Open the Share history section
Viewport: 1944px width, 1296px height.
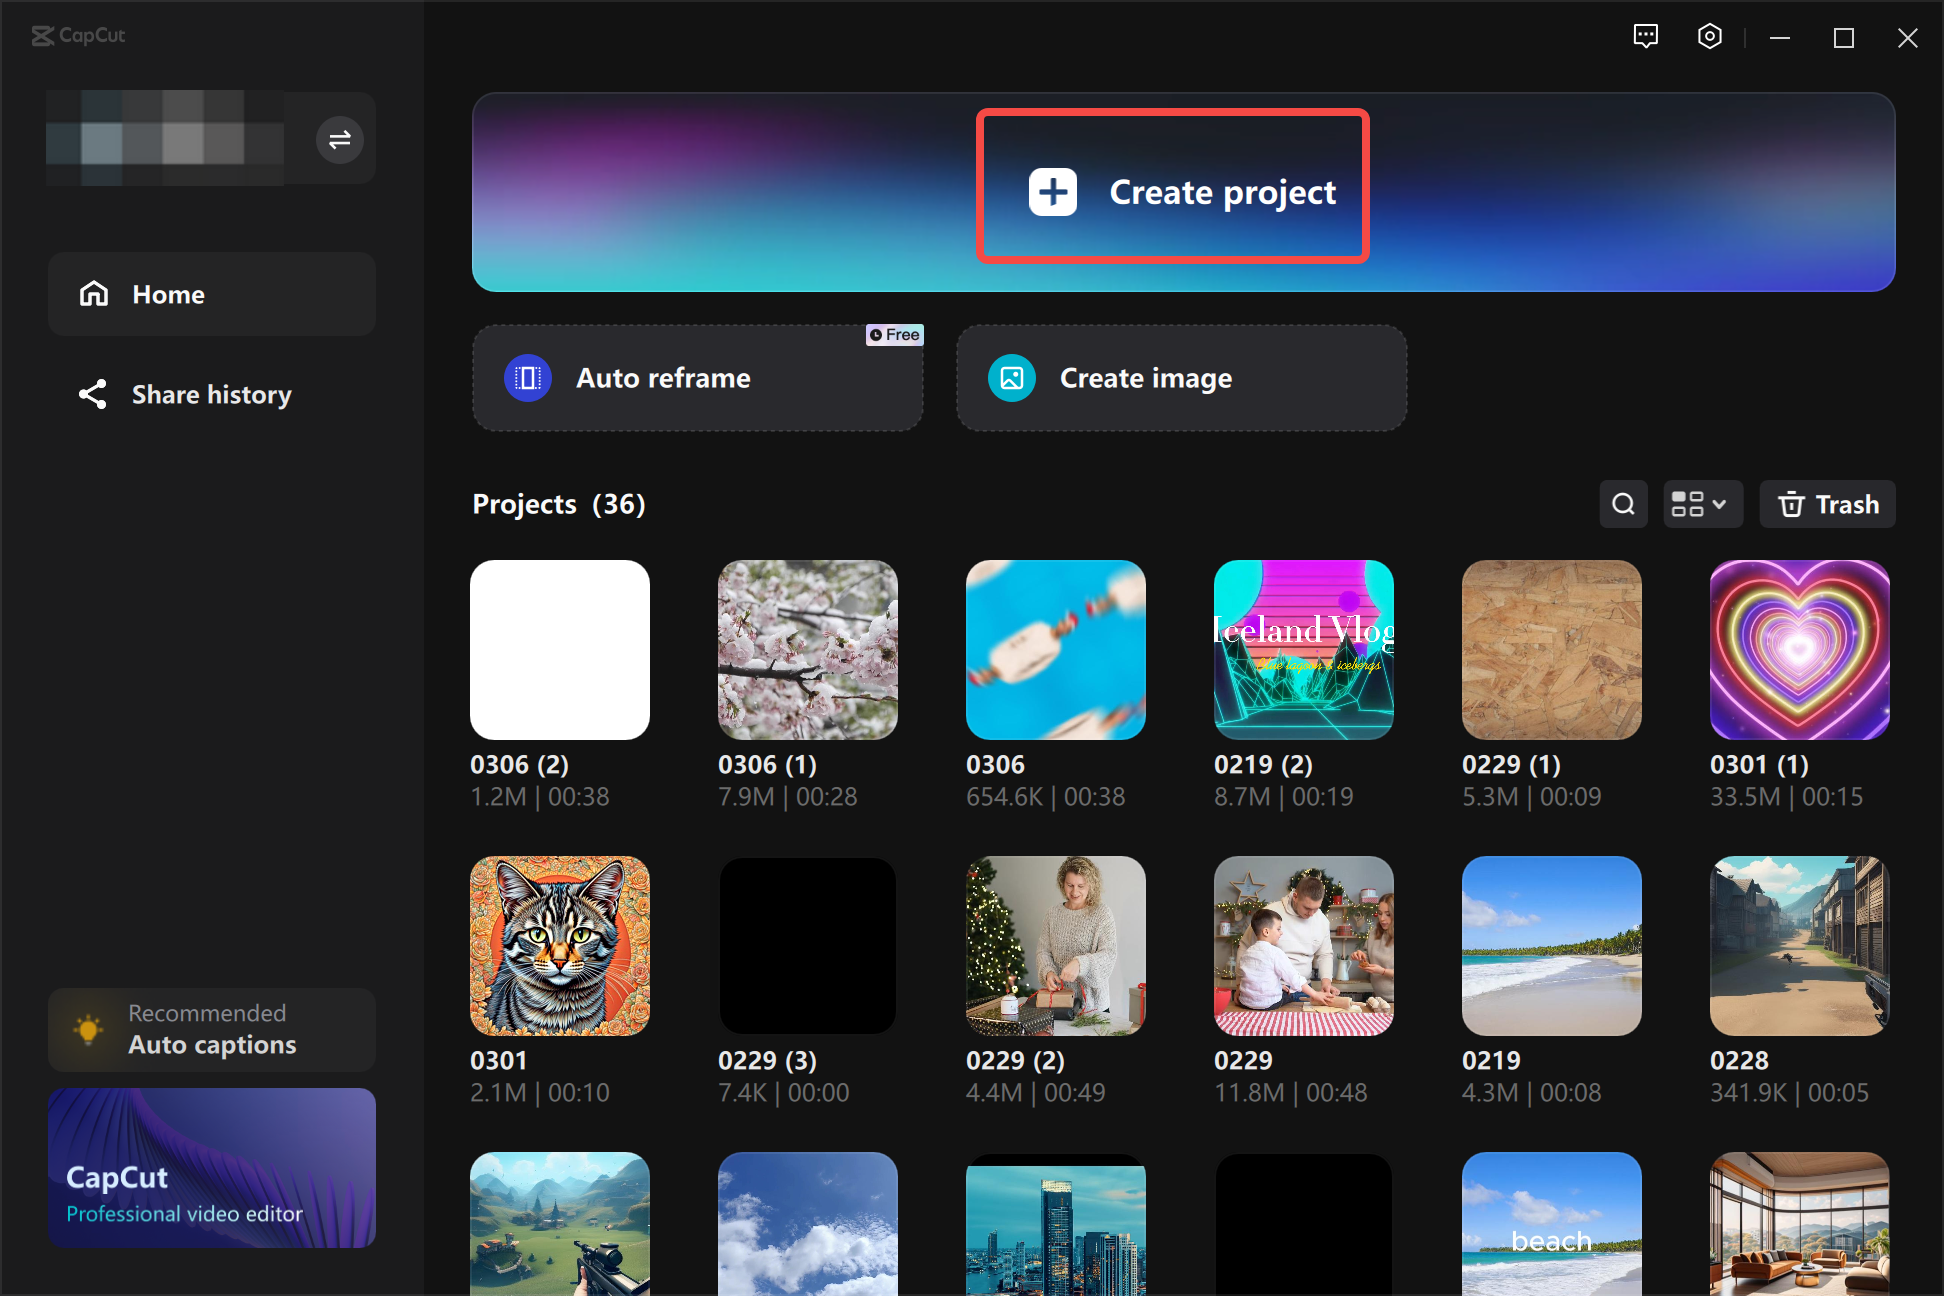pos(211,394)
